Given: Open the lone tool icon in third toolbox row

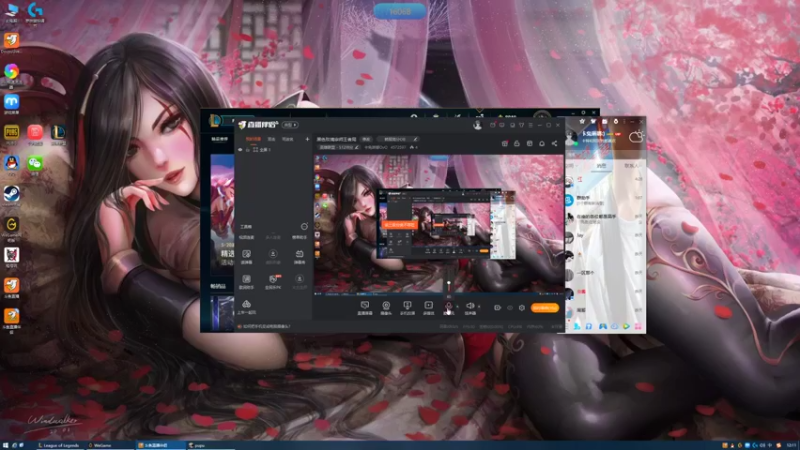Looking at the screenshot, I should pyautogui.click(x=246, y=307).
